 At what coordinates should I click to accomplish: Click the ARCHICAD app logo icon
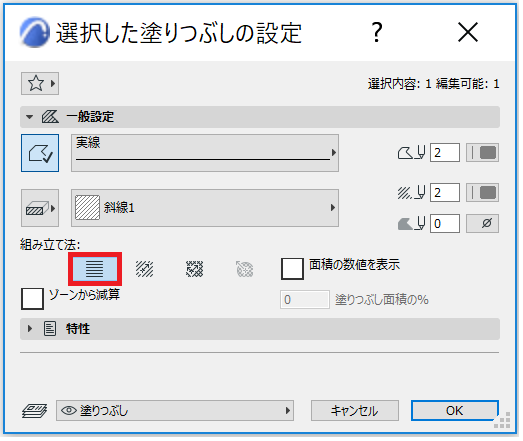coord(35,32)
